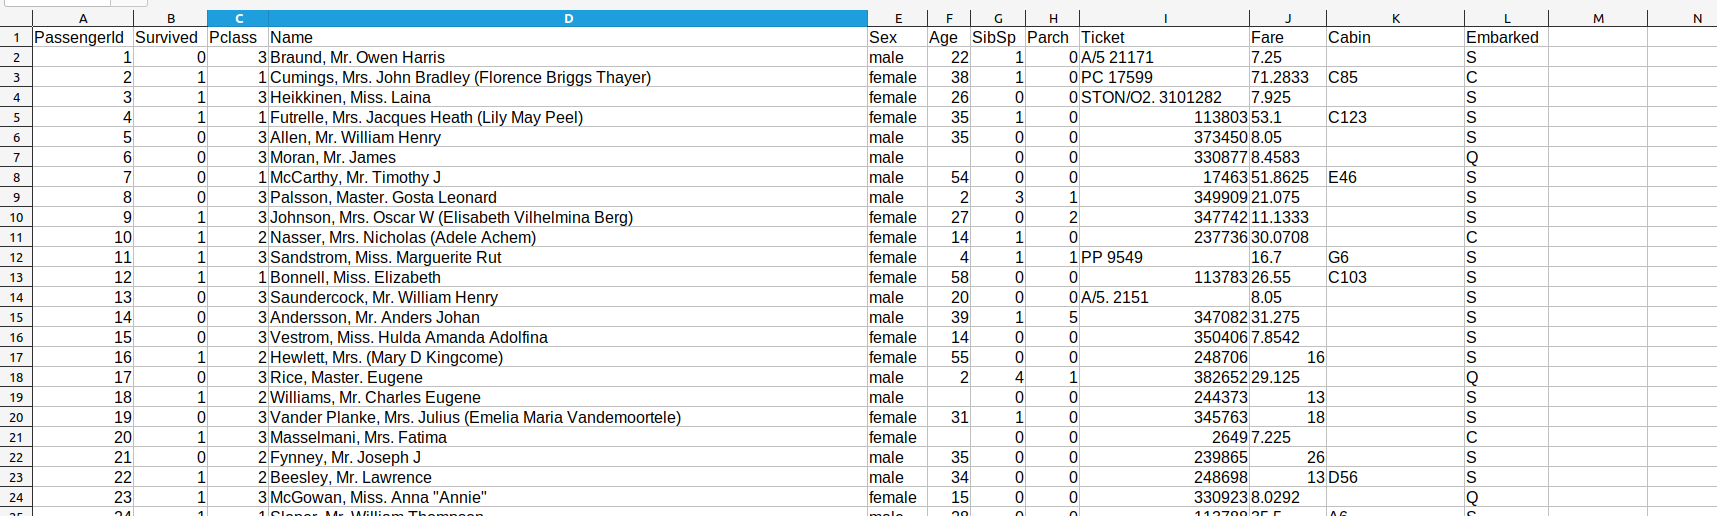Select the highlighted column C header
The width and height of the screenshot is (1717, 516).
click(238, 18)
